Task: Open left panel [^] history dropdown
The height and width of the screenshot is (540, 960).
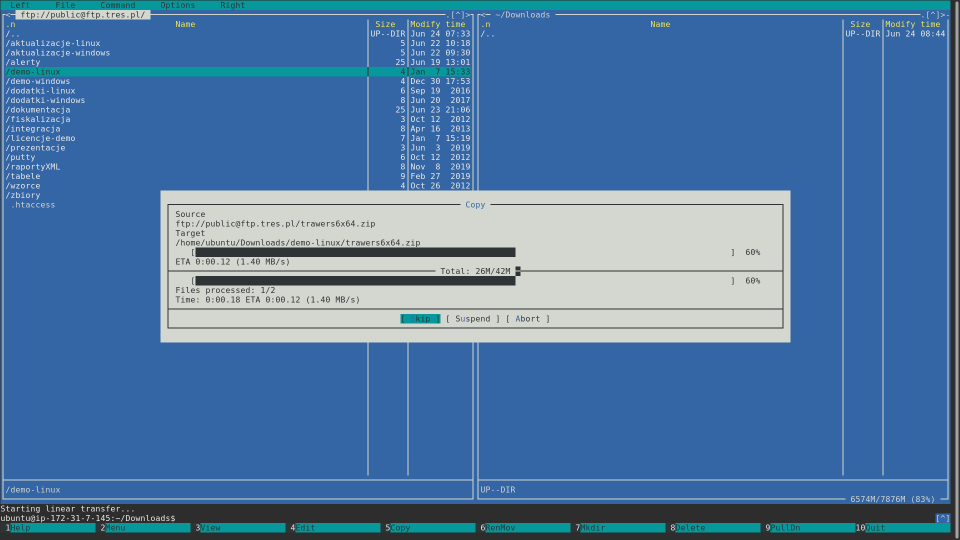Action: coord(457,15)
